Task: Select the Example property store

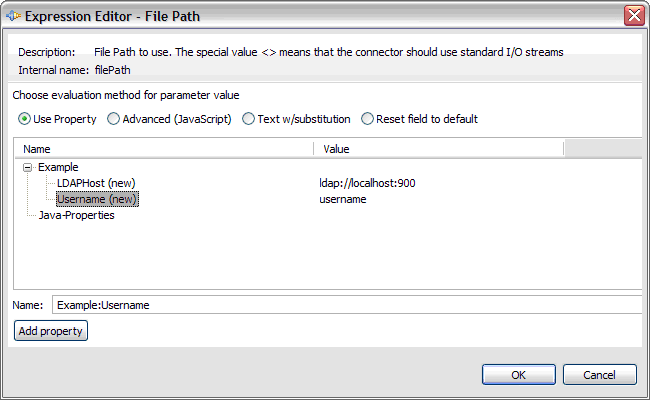Action: [58, 167]
